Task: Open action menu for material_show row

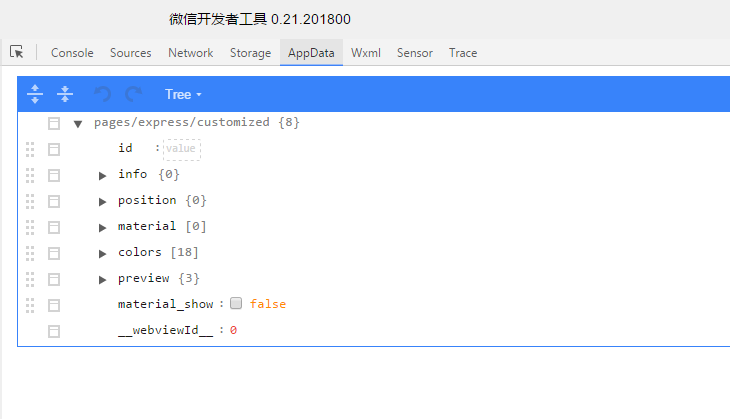Action: click(x=54, y=306)
